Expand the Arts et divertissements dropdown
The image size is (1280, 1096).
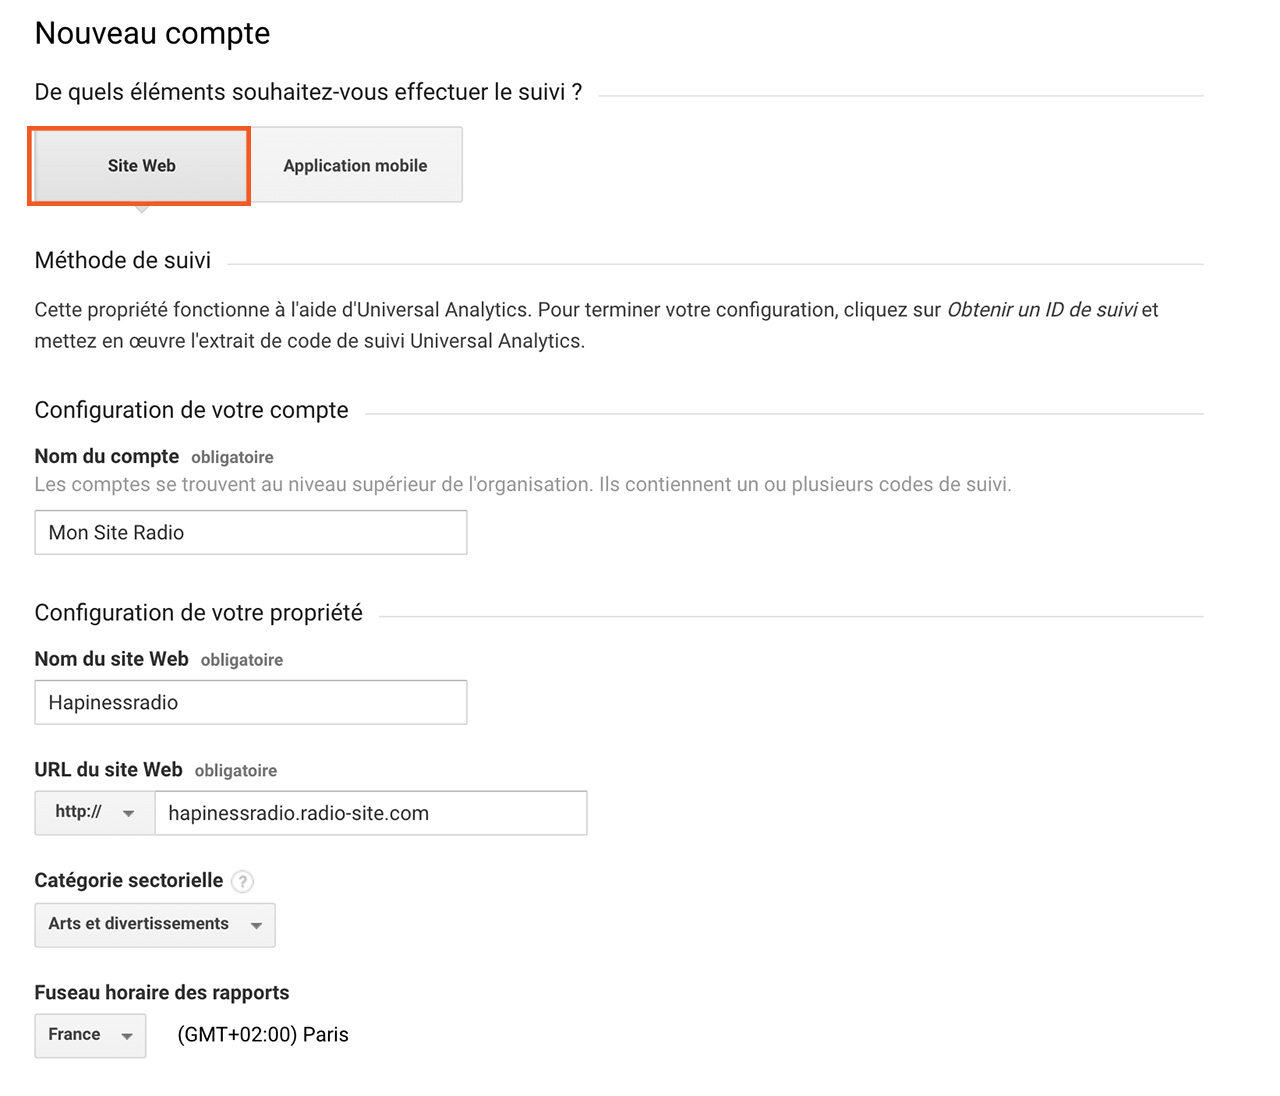(x=155, y=925)
